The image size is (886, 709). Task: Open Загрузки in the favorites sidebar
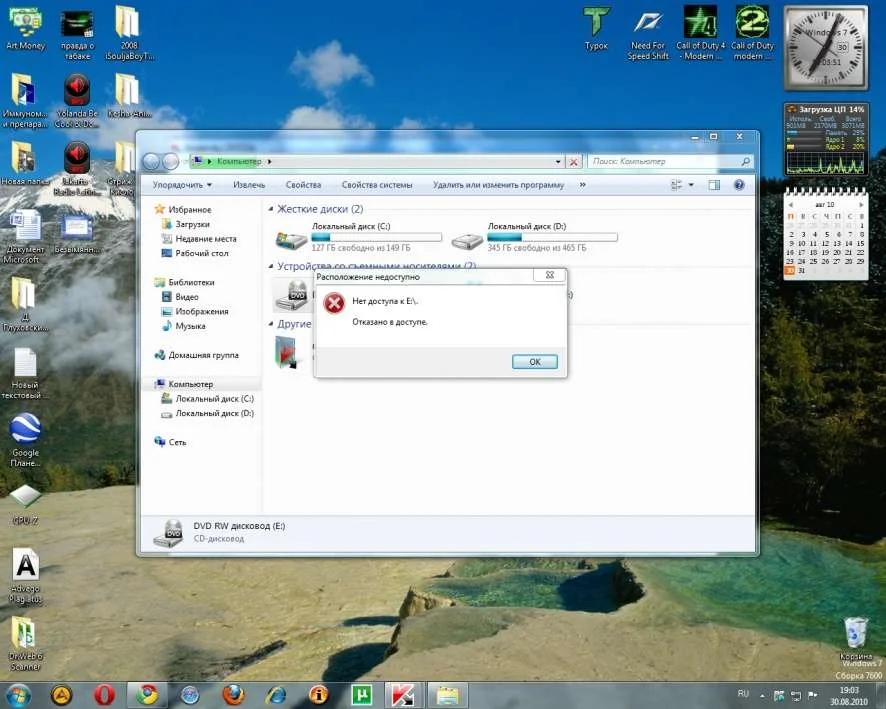coord(192,225)
